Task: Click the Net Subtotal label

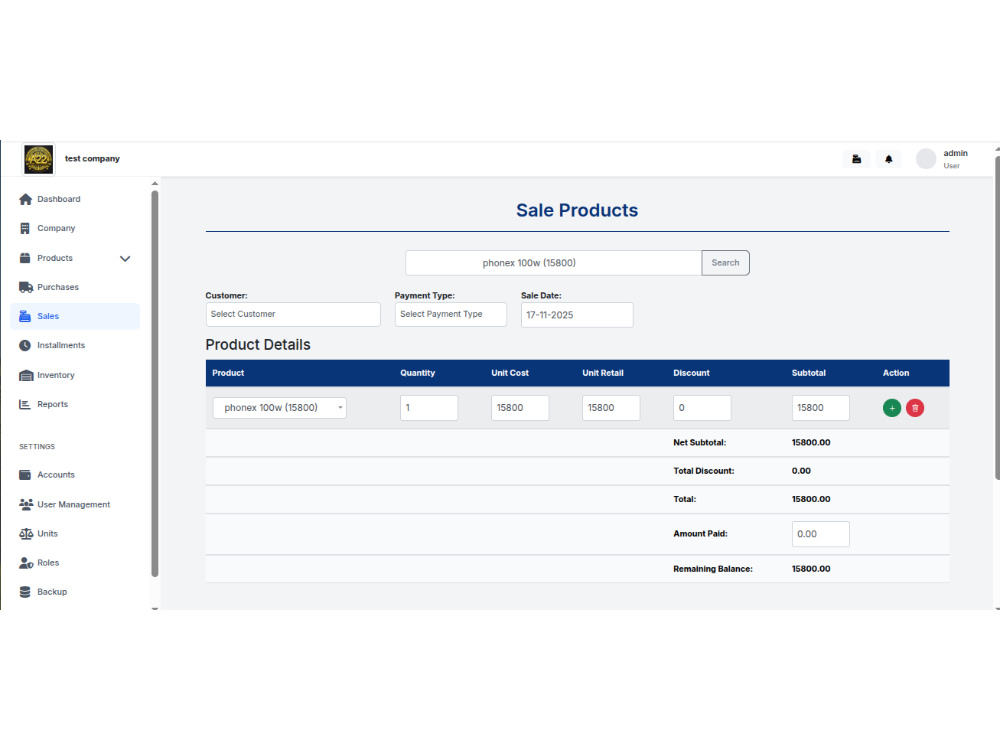Action: coord(699,443)
